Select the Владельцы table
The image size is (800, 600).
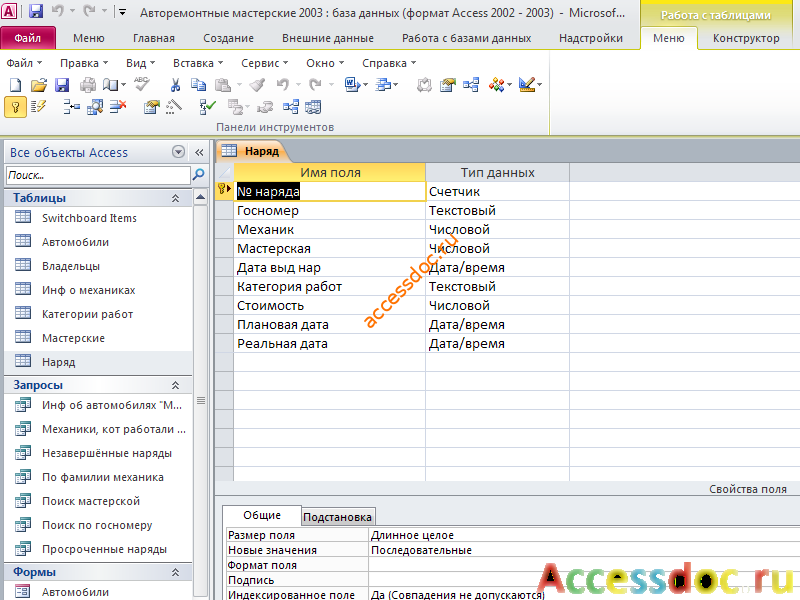click(x=70, y=266)
